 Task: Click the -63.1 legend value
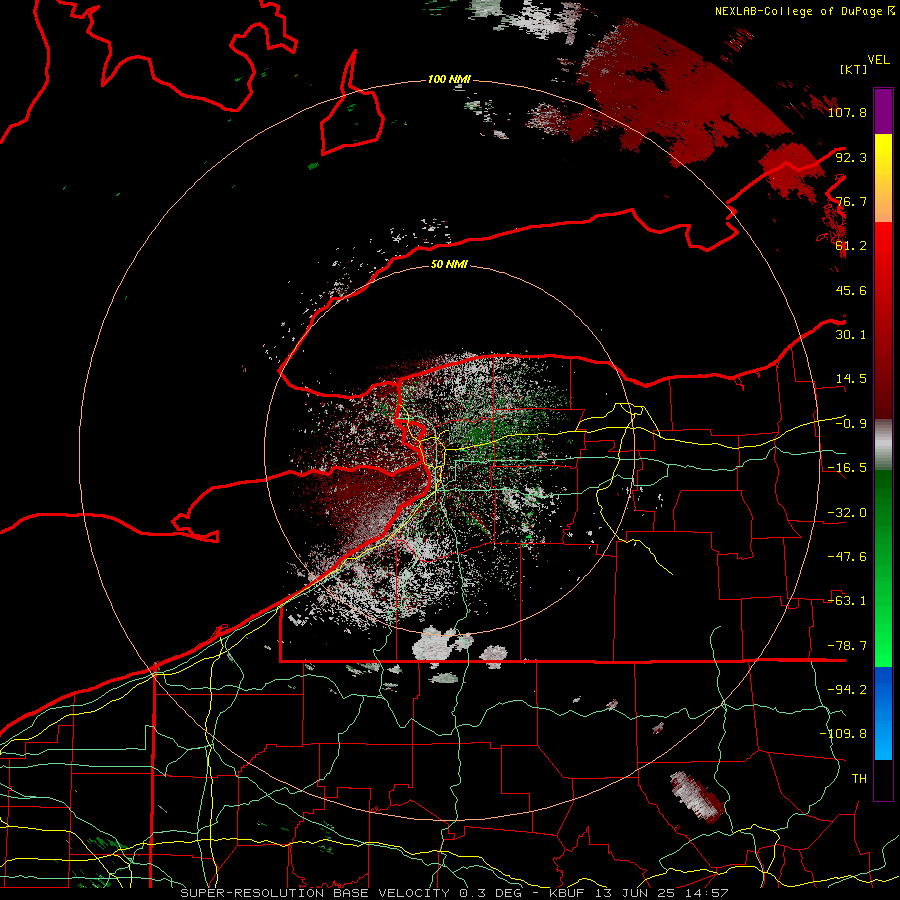[847, 600]
